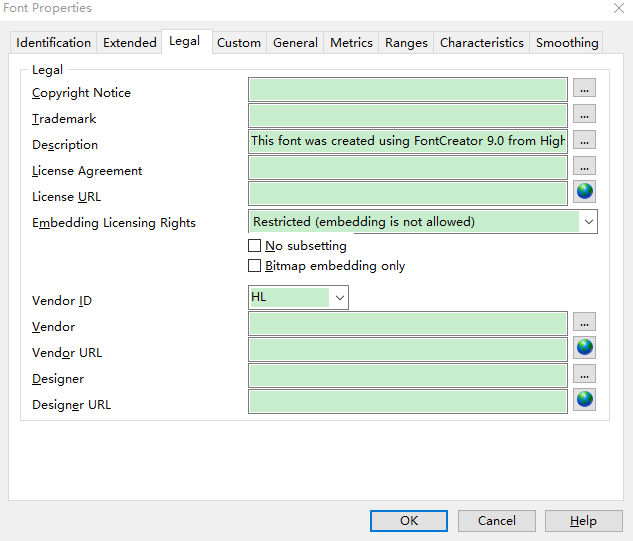Open the Copyright Notice editor with ellipsis button
Image resolution: width=633 pixels, height=541 pixels.
click(x=584, y=88)
